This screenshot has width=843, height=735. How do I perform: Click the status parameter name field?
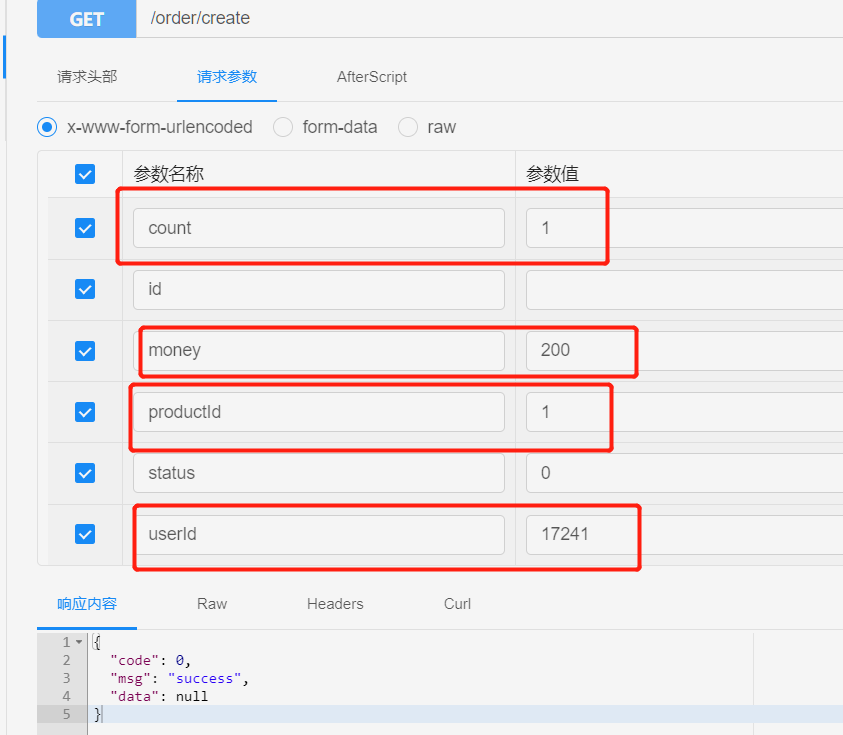(x=319, y=473)
